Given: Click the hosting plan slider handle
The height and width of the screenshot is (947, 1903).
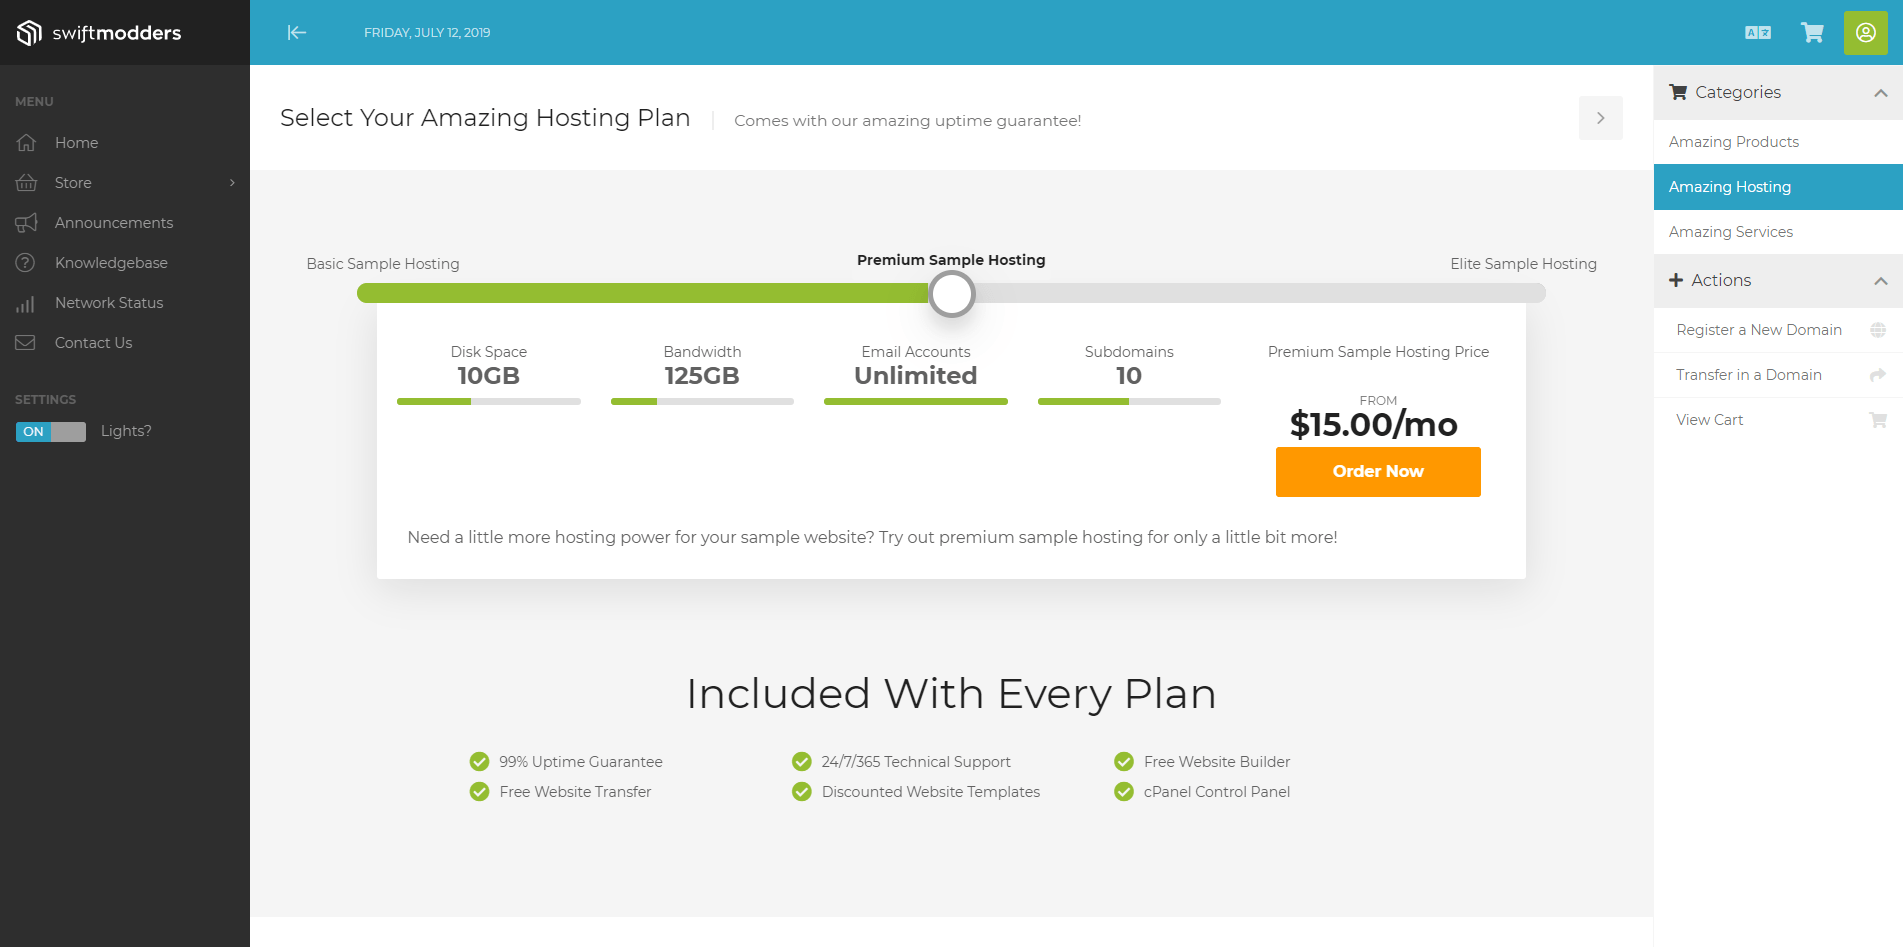Looking at the screenshot, I should tap(951, 294).
